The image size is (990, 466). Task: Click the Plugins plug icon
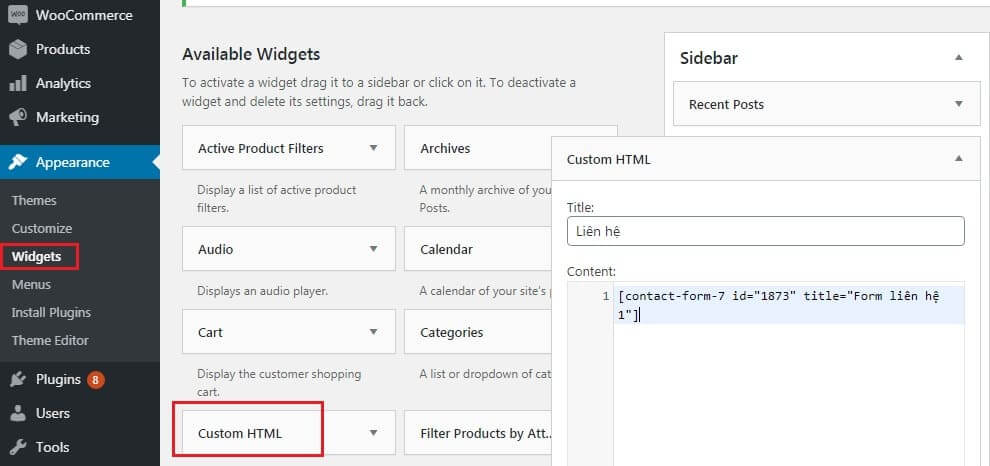tap(17, 379)
